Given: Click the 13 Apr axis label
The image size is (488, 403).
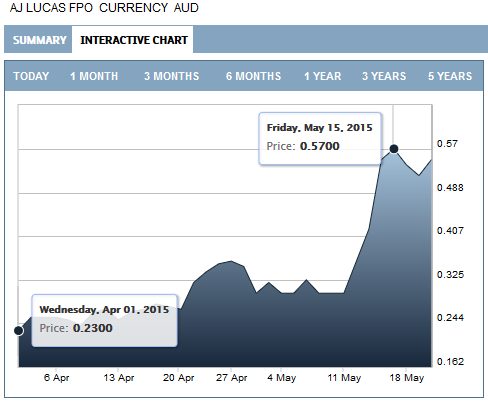Looking at the screenshot, I should [x=119, y=378].
